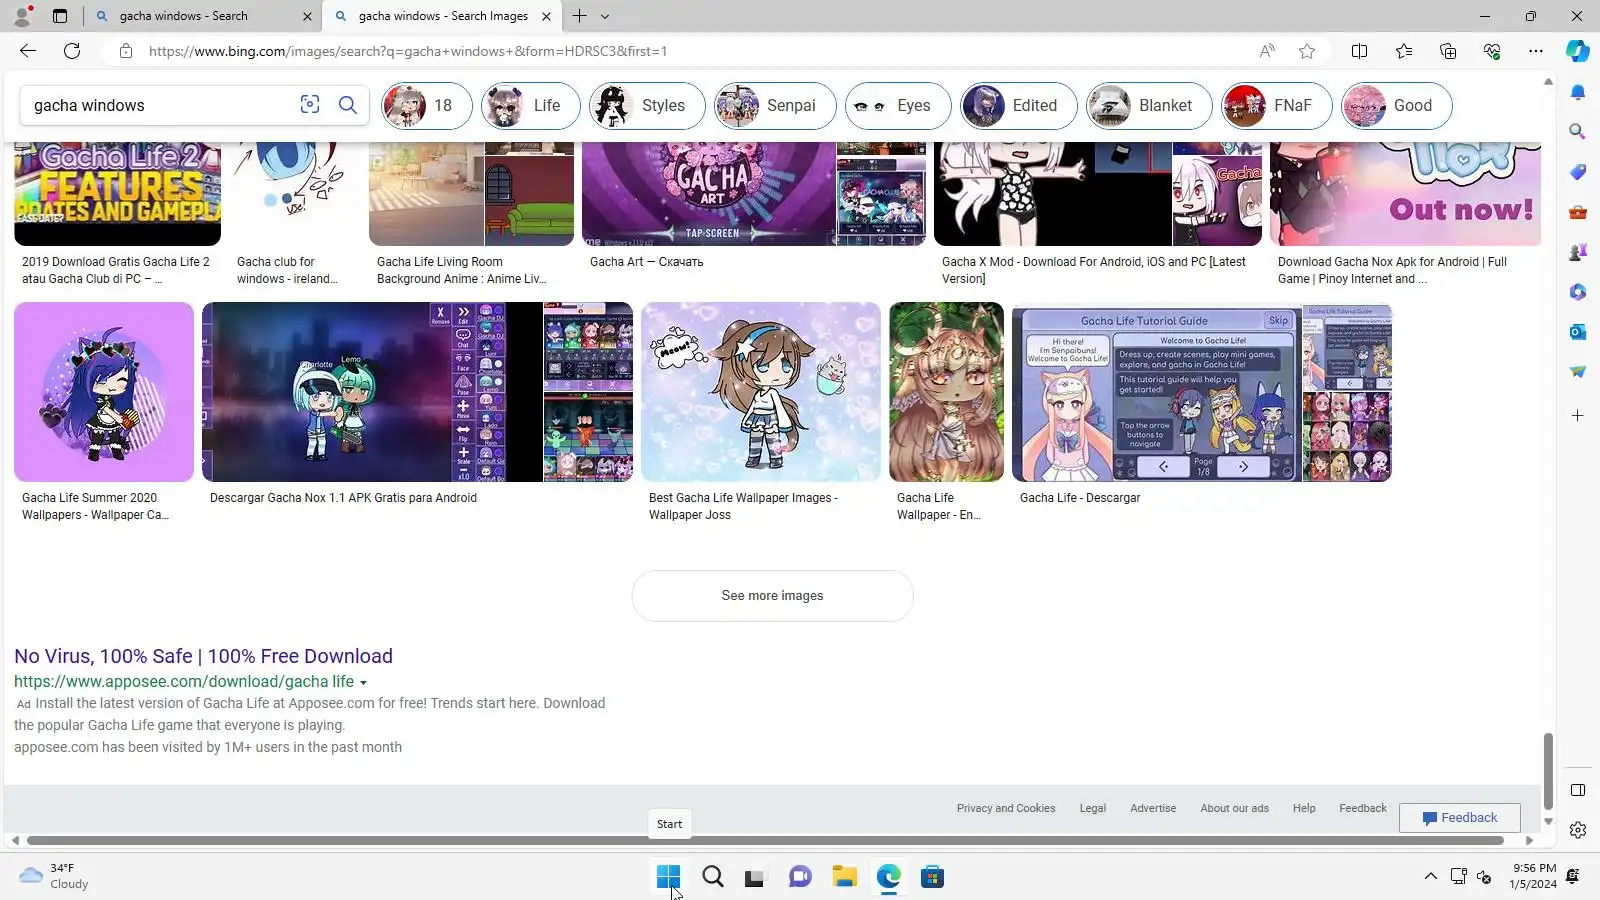
Task: Filter images by the 'Eyes' chip
Action: point(897,106)
